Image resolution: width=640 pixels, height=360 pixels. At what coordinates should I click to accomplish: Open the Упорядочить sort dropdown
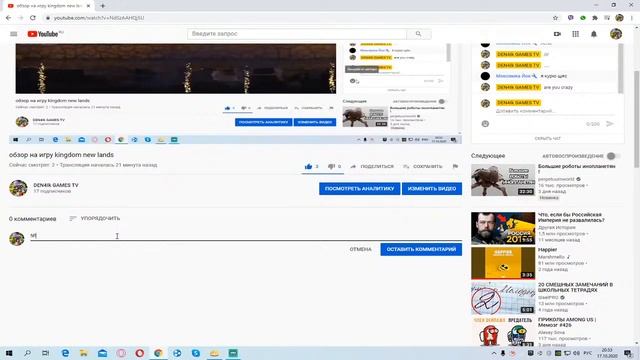coord(95,218)
